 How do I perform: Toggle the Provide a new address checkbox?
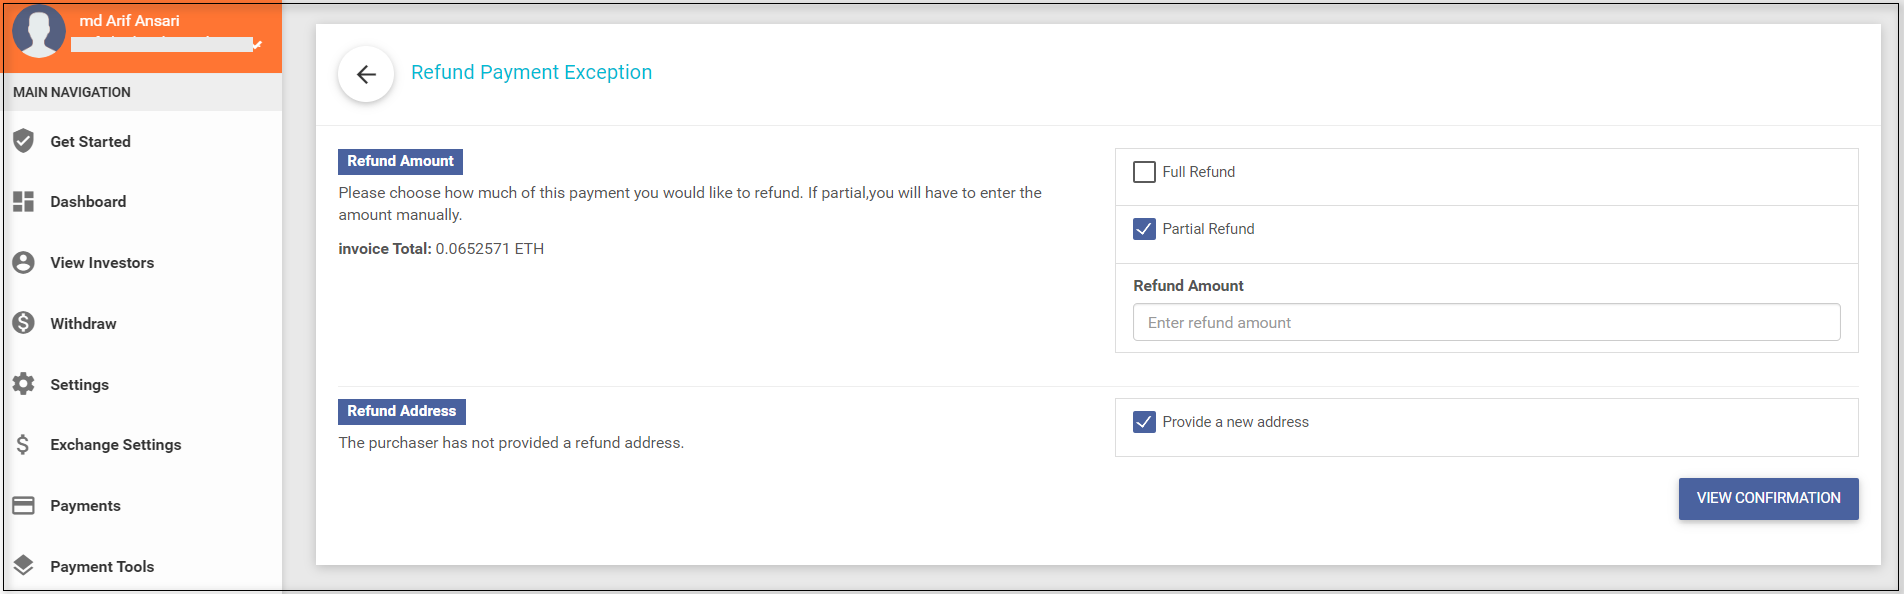[x=1144, y=422]
